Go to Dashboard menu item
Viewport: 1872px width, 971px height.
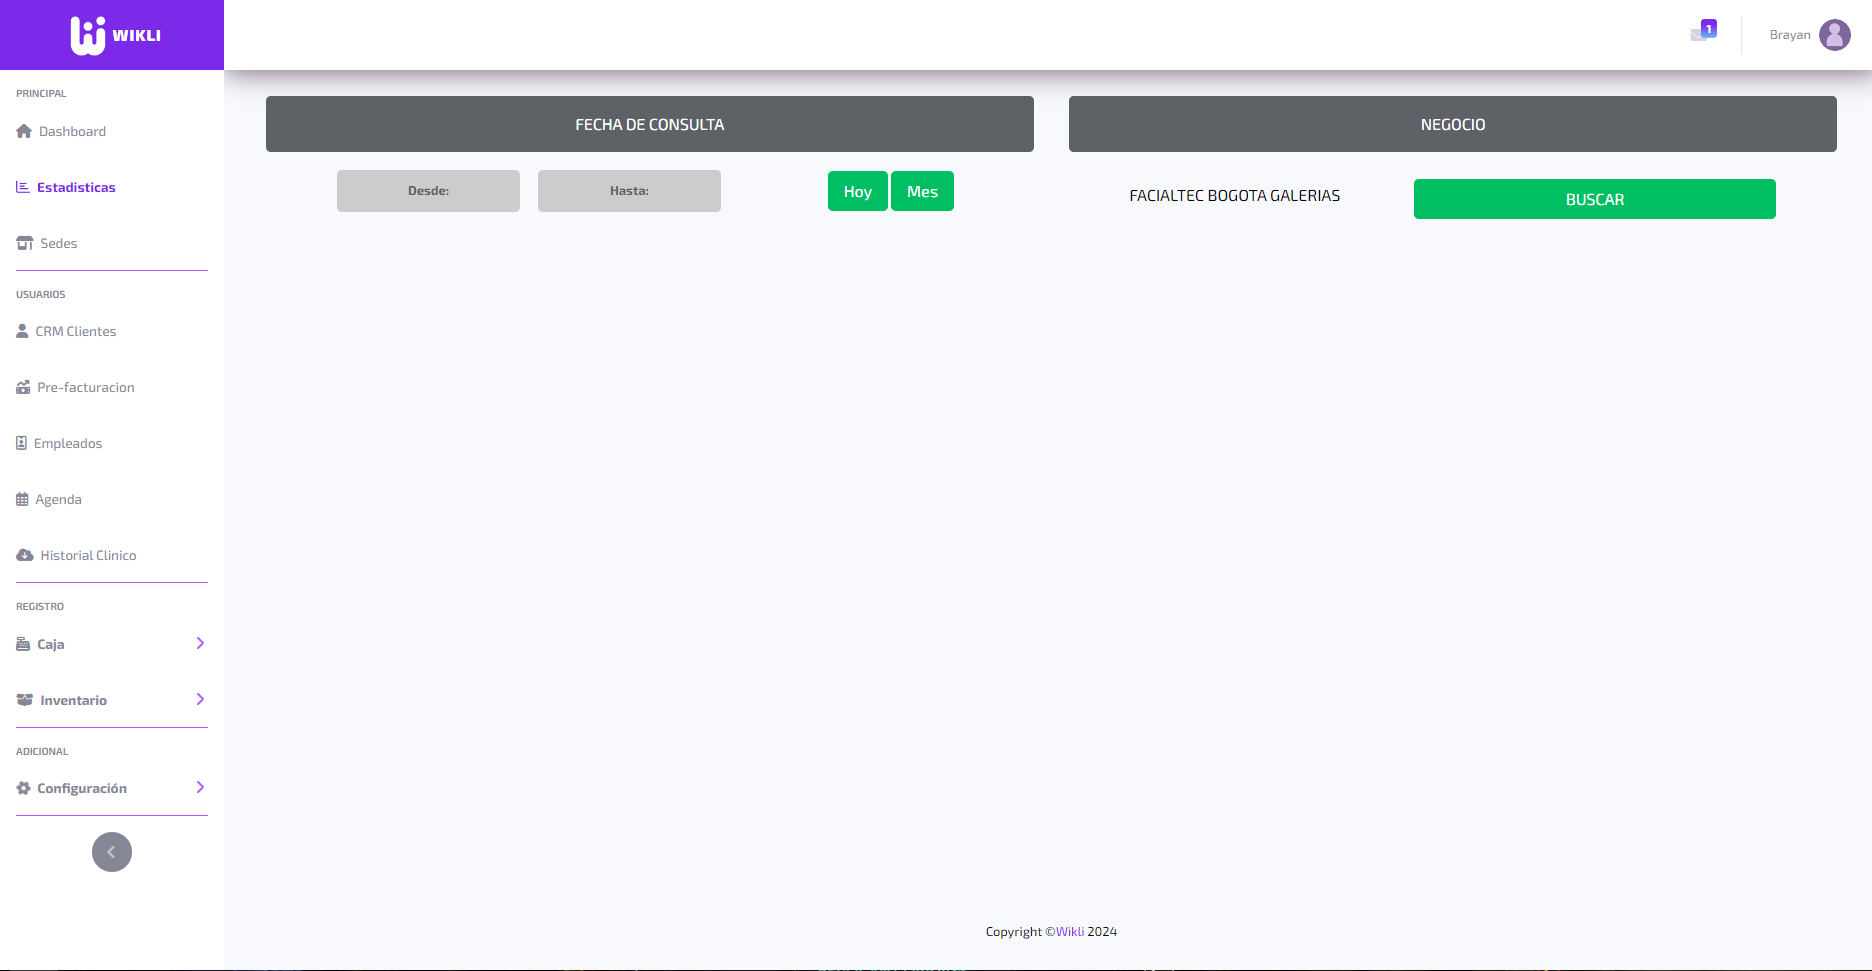72,131
